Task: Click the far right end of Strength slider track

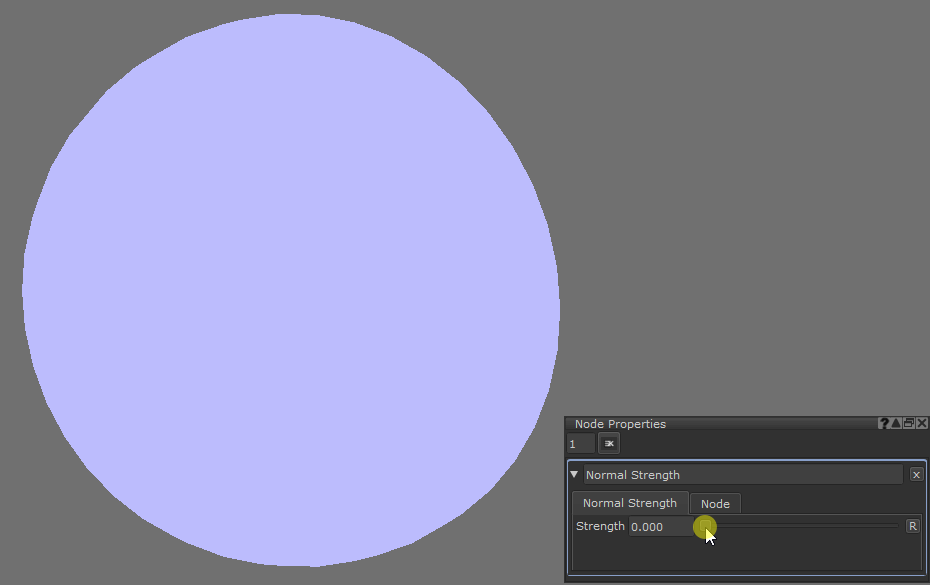Action: click(x=896, y=526)
